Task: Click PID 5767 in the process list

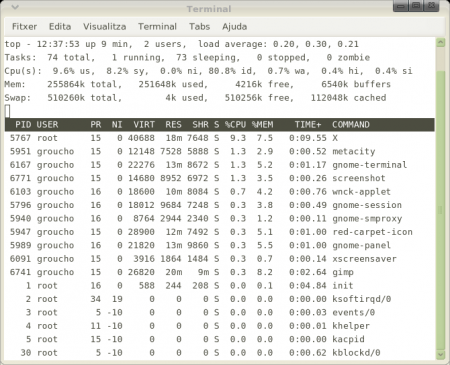Action: point(20,138)
